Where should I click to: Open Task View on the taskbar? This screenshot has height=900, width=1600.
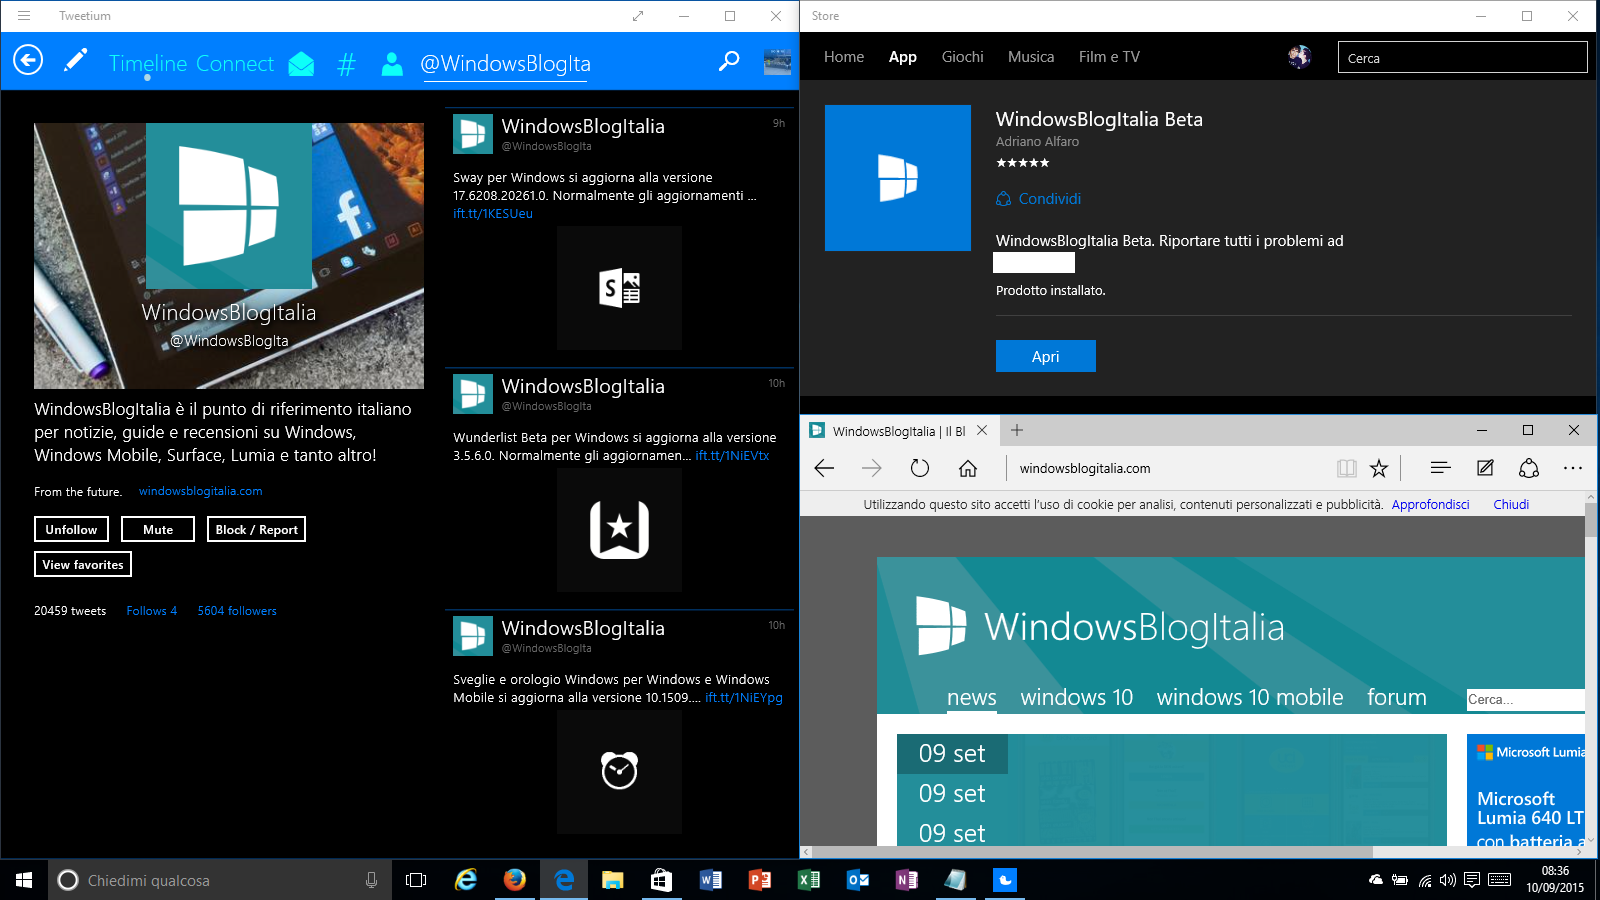coord(416,880)
